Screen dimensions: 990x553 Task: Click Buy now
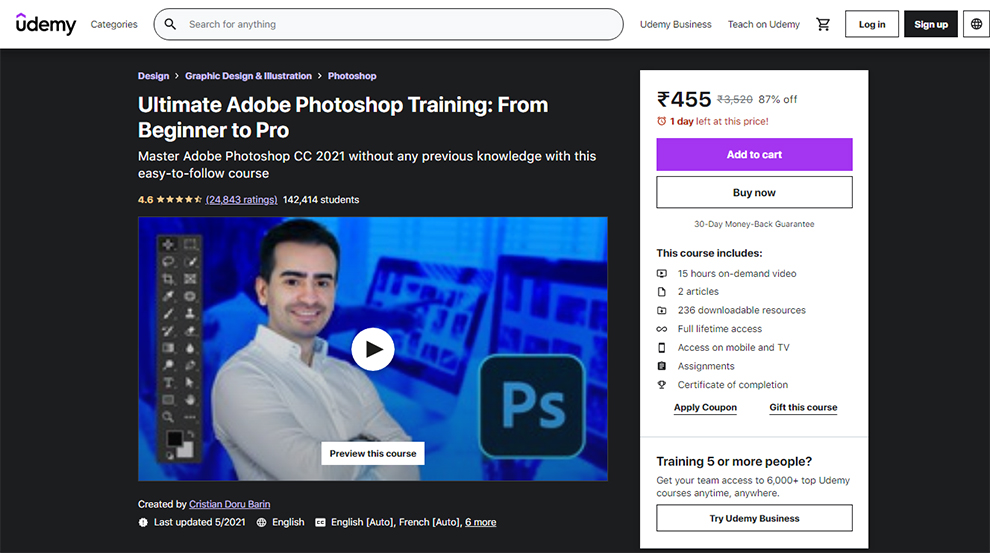(x=754, y=193)
